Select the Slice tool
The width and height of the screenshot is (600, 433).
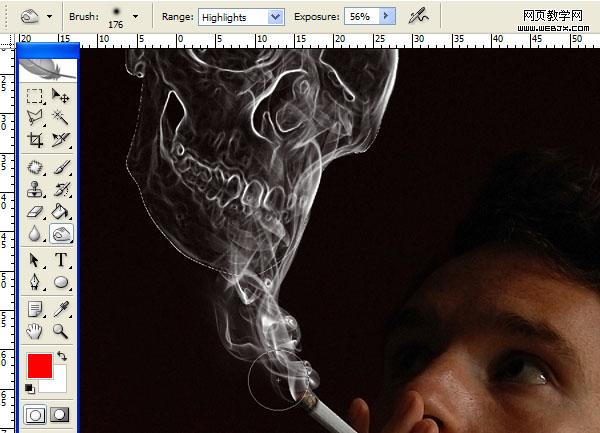pyautogui.click(x=60, y=140)
